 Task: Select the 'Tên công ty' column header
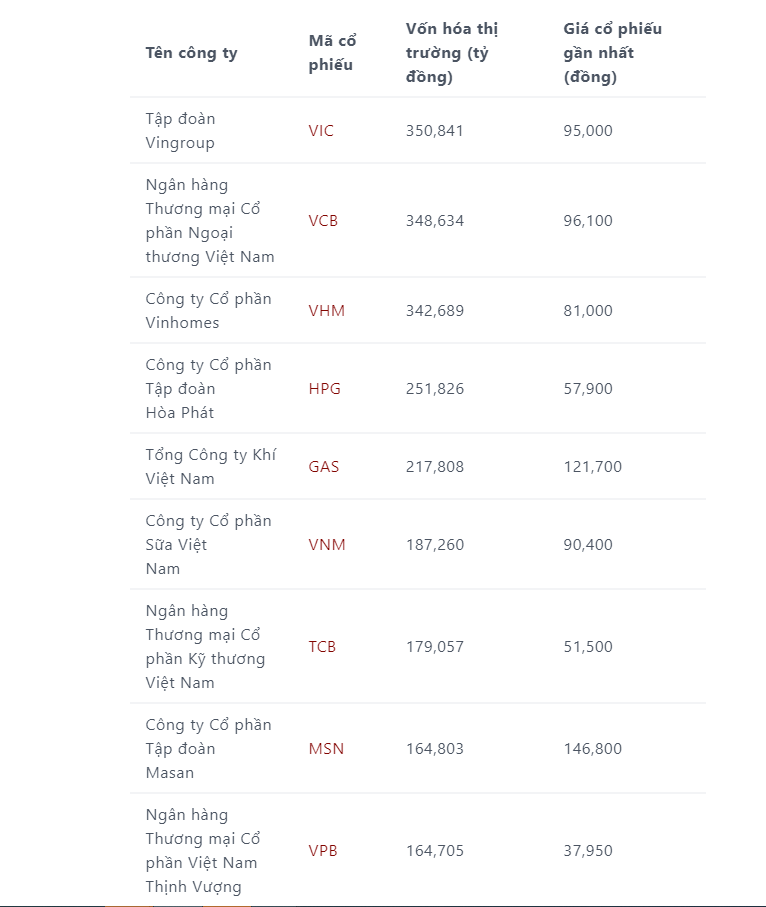tap(192, 53)
